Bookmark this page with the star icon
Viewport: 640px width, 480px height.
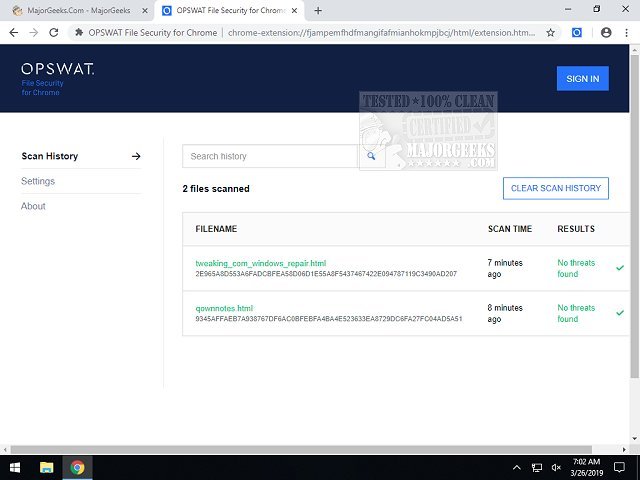(551, 33)
